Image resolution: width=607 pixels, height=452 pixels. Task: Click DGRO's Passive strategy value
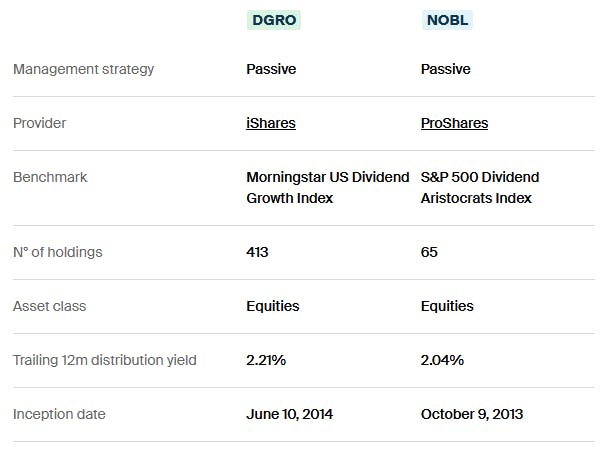[271, 69]
